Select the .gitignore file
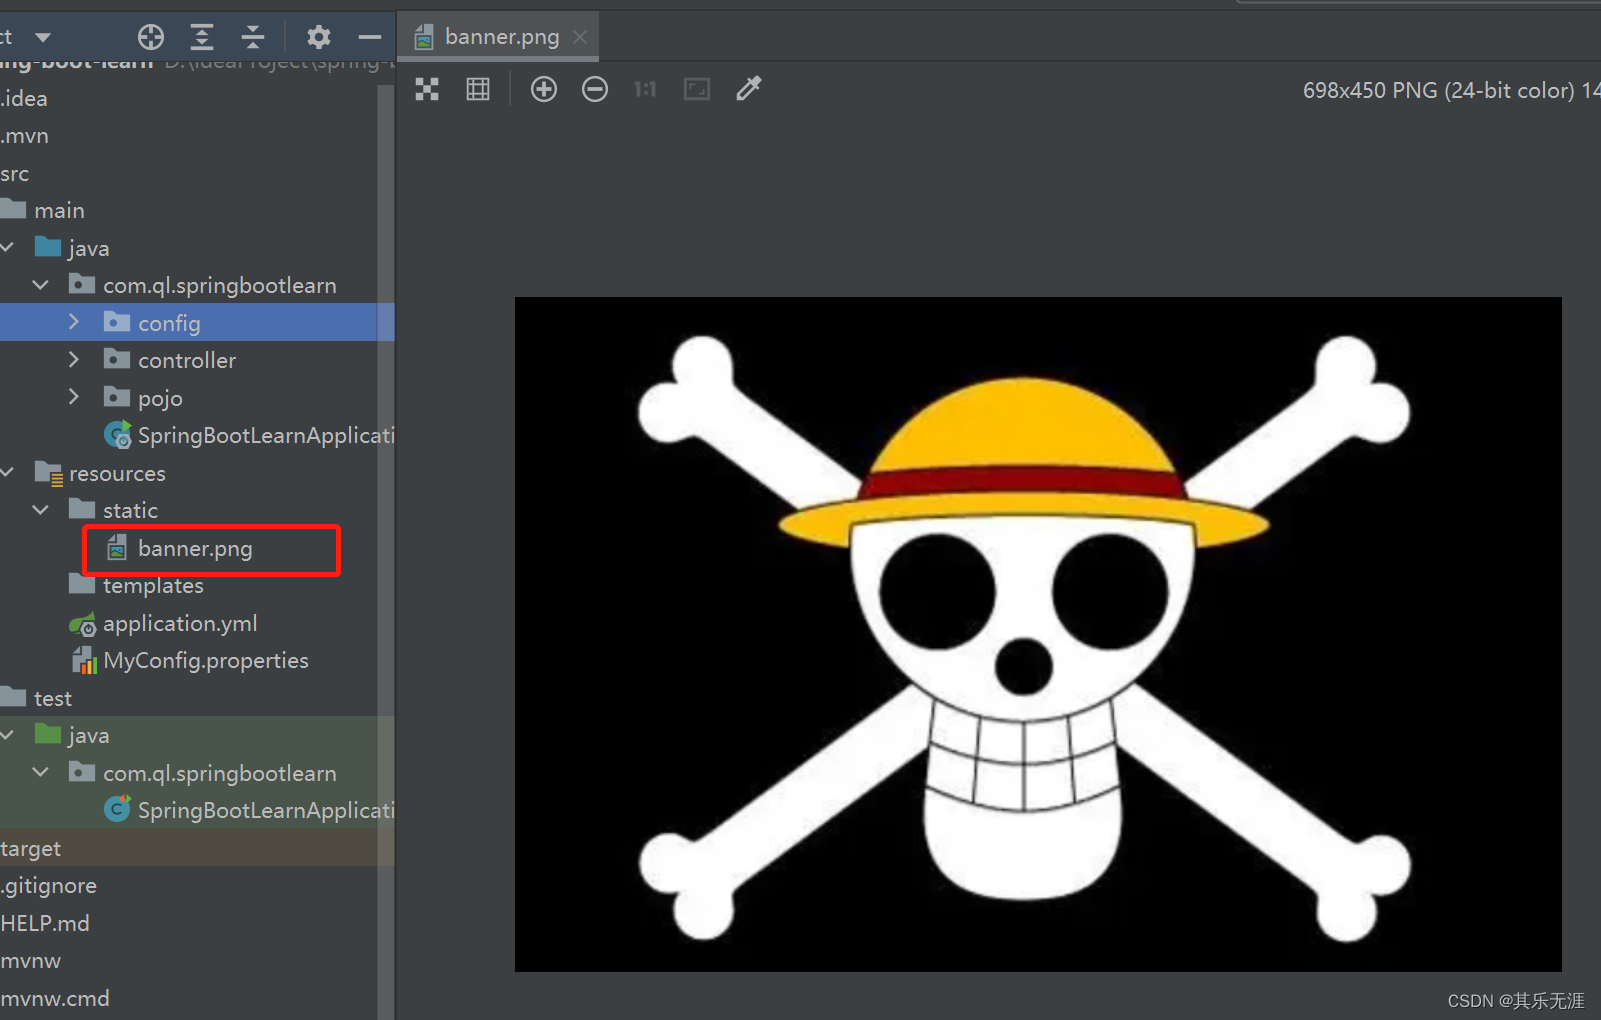Viewport: 1601px width, 1020px height. 49,885
